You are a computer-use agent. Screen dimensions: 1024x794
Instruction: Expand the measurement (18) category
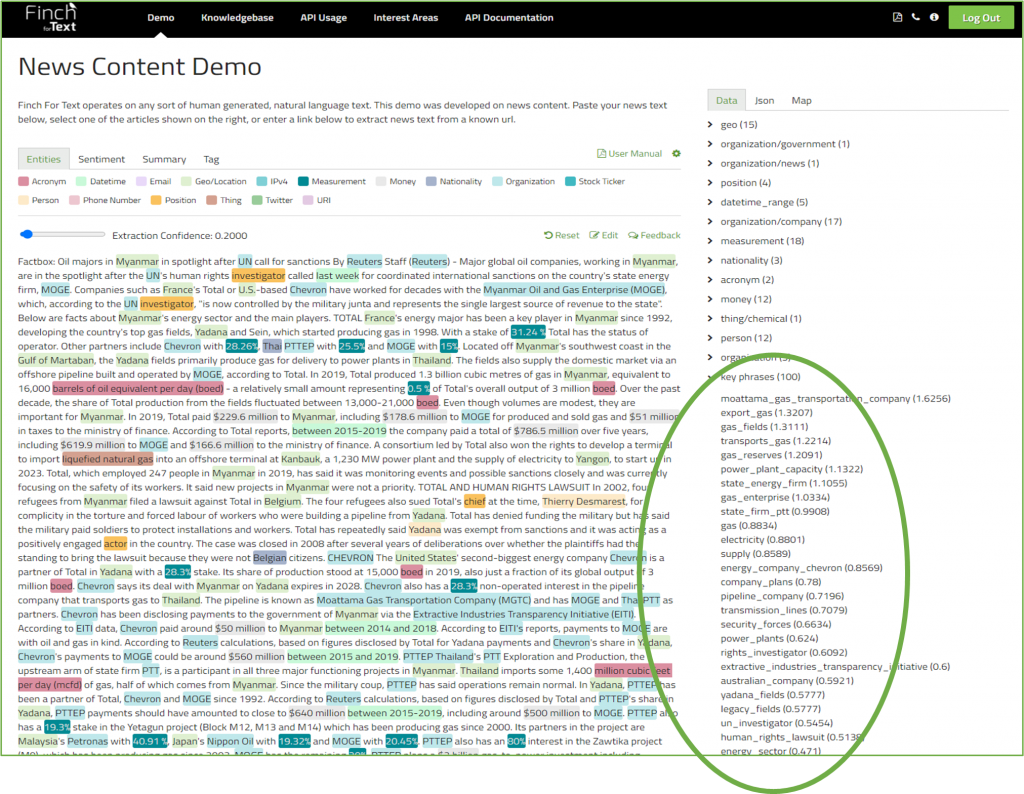point(711,241)
